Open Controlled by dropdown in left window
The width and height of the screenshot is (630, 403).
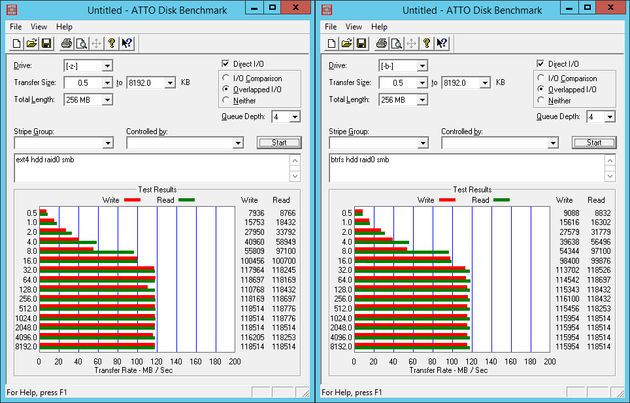click(238, 143)
